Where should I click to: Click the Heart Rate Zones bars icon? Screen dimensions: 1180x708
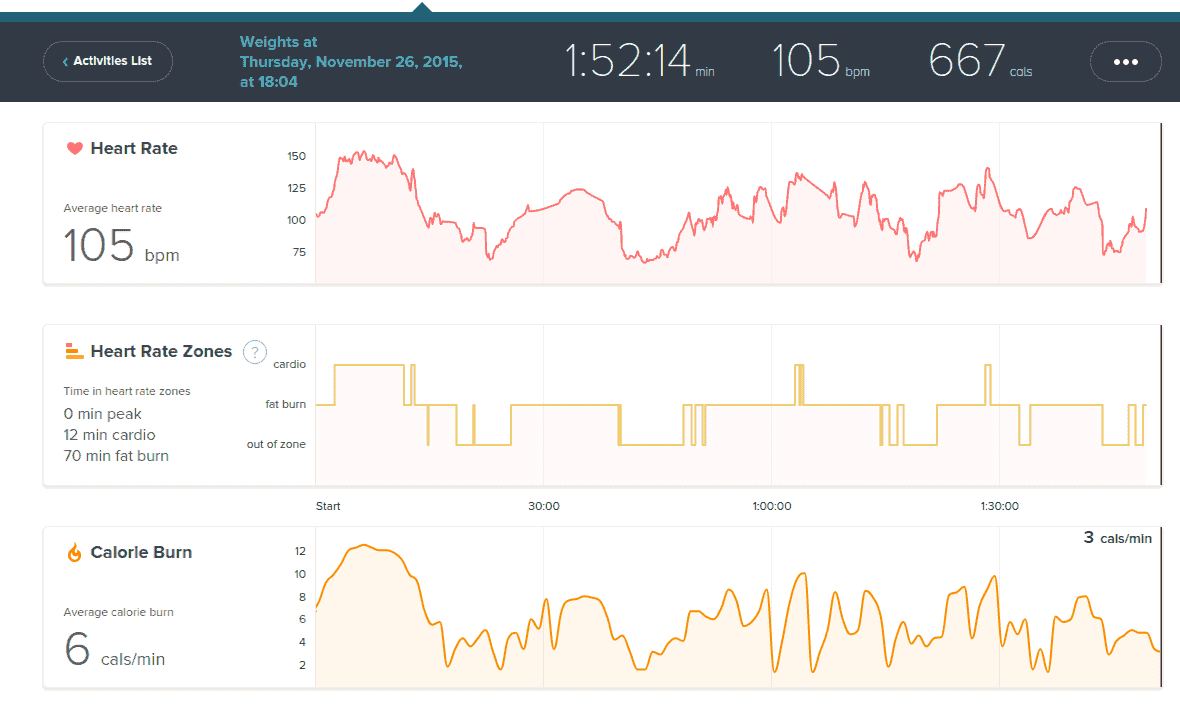74,351
